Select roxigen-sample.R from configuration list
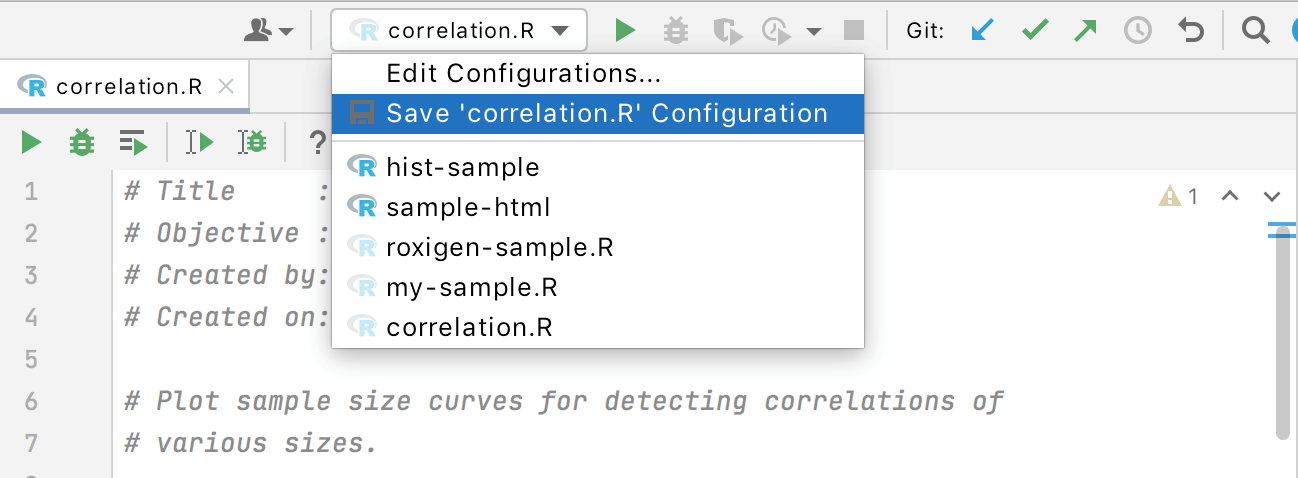The image size is (1298, 478). point(499,247)
